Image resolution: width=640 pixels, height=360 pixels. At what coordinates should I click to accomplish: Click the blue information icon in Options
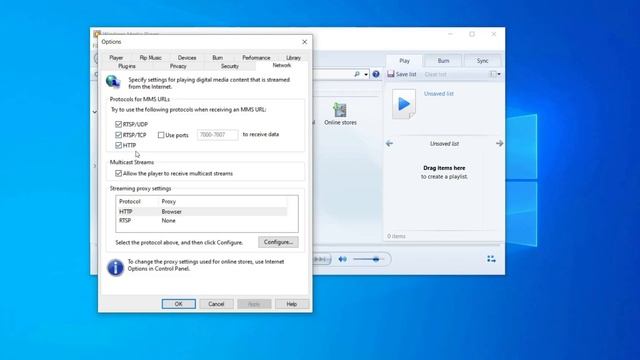(115, 268)
